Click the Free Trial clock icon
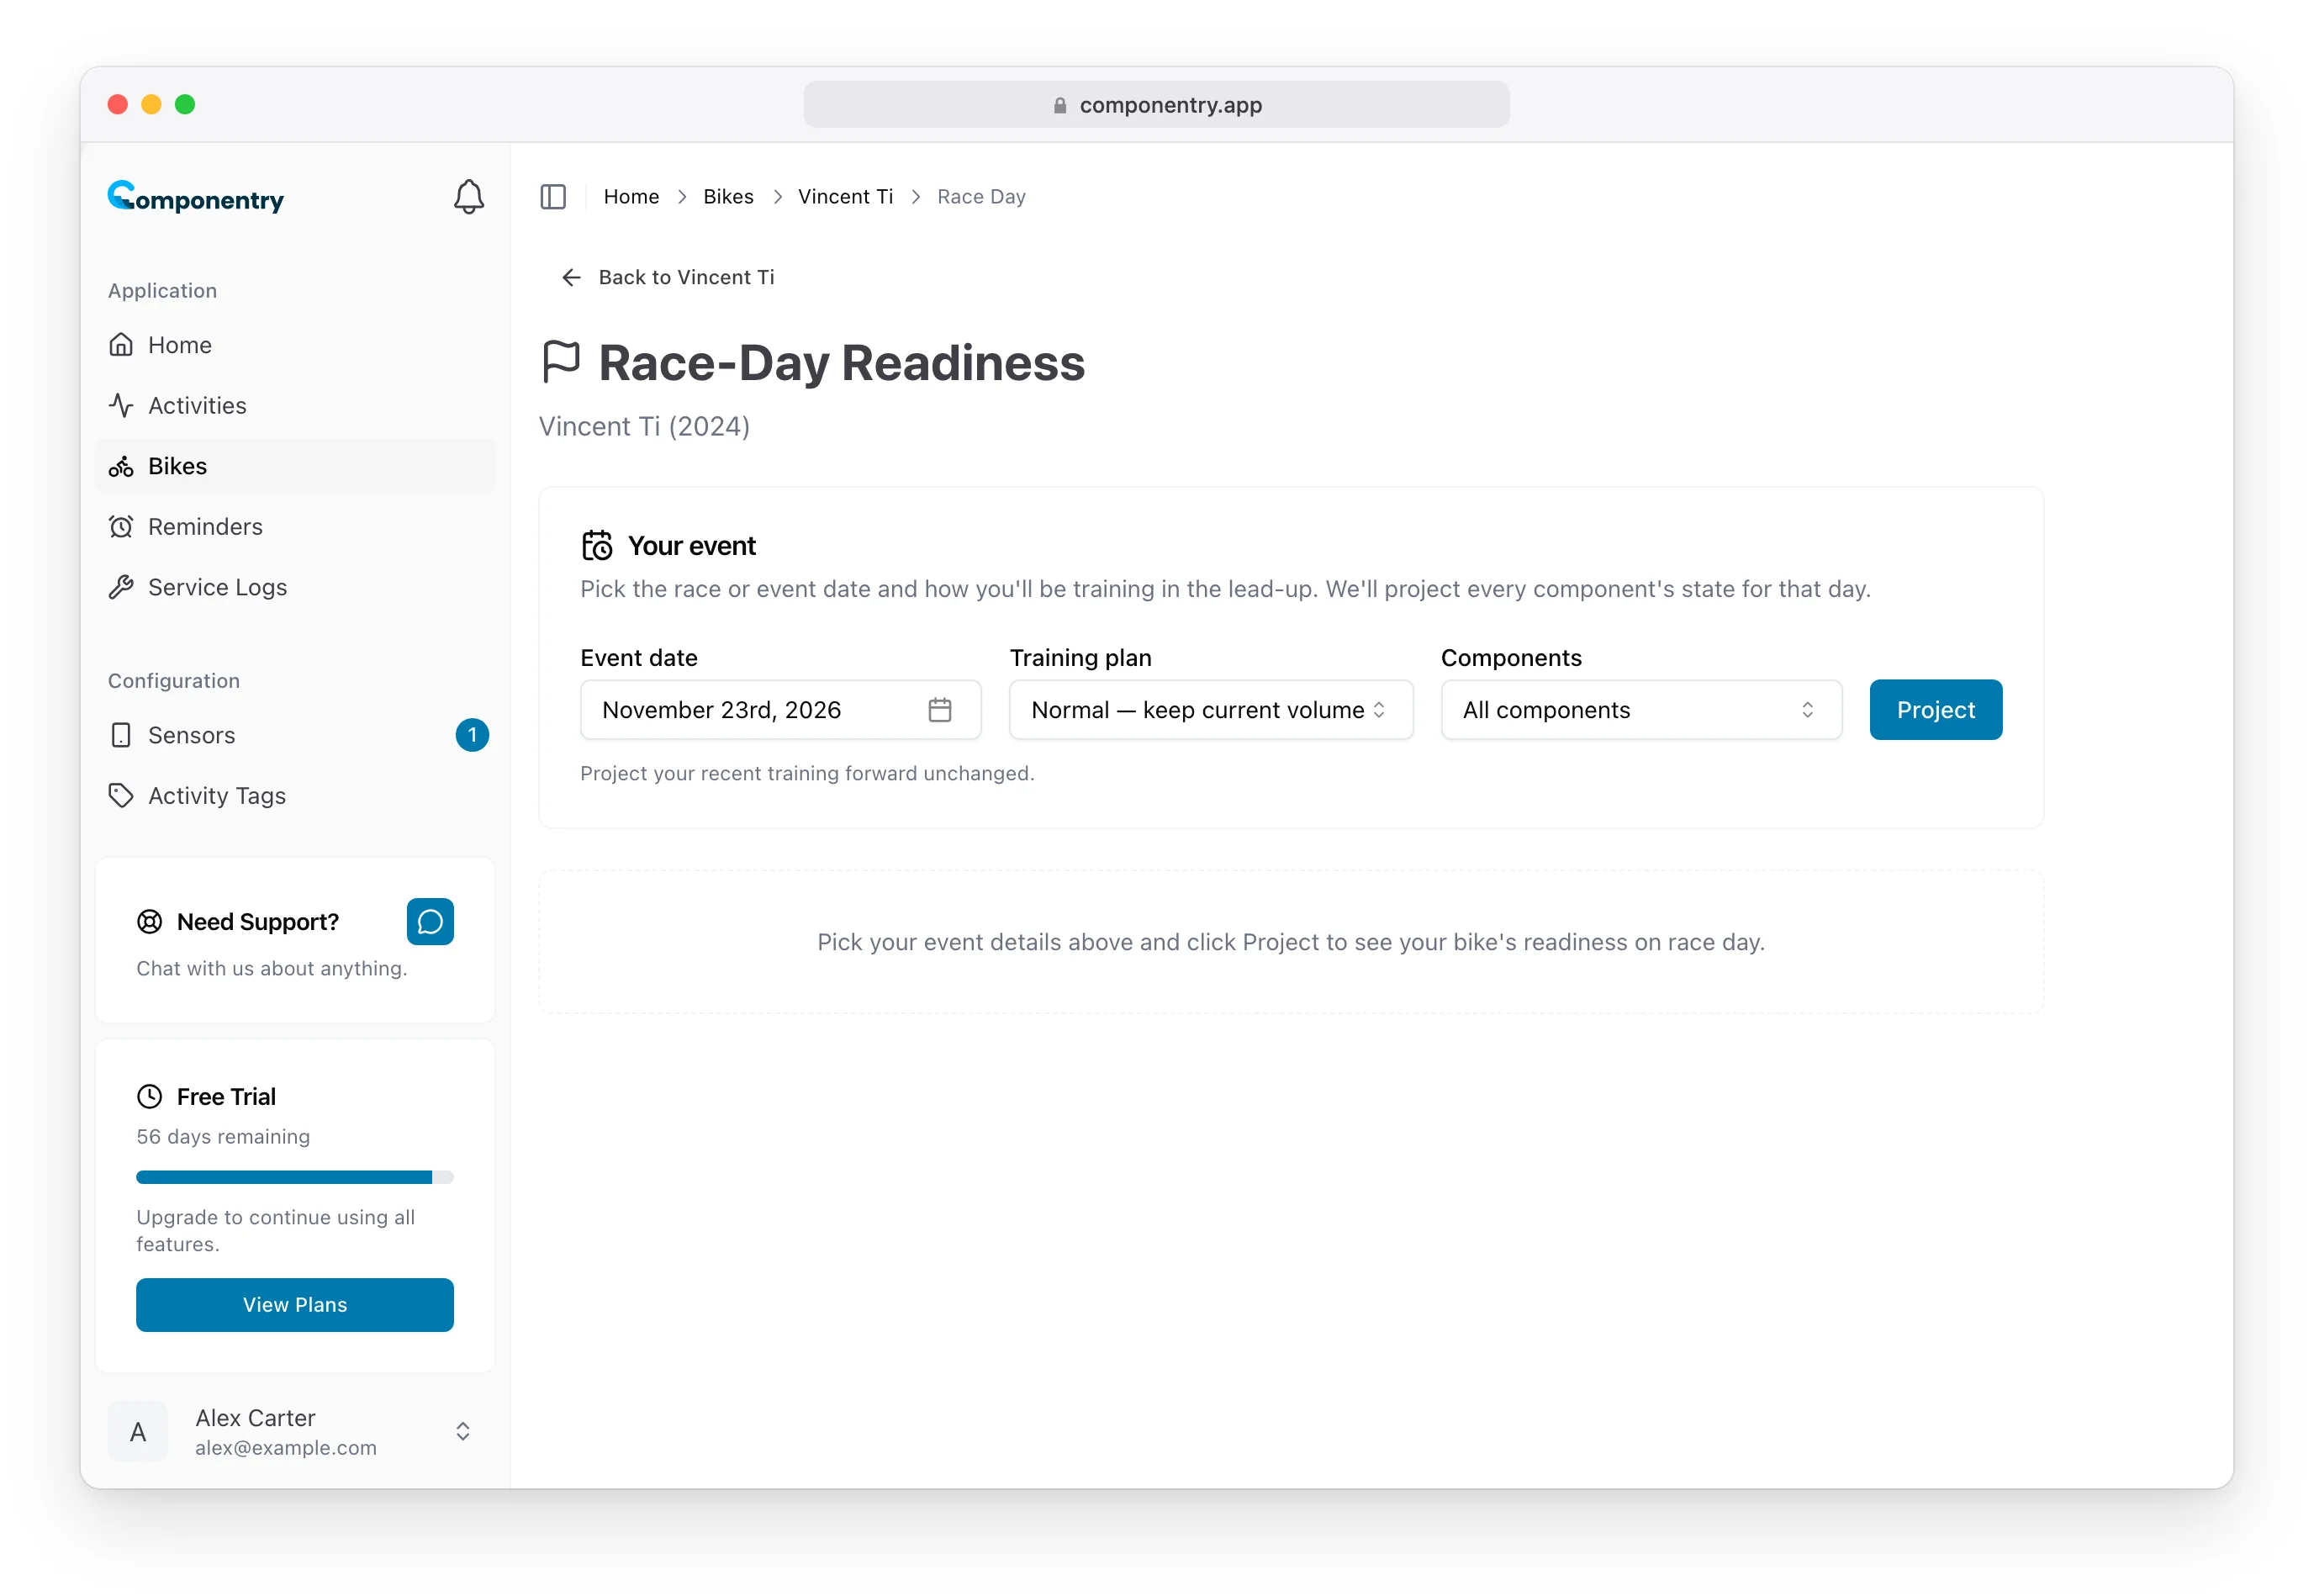The image size is (2314, 1596). [x=150, y=1096]
